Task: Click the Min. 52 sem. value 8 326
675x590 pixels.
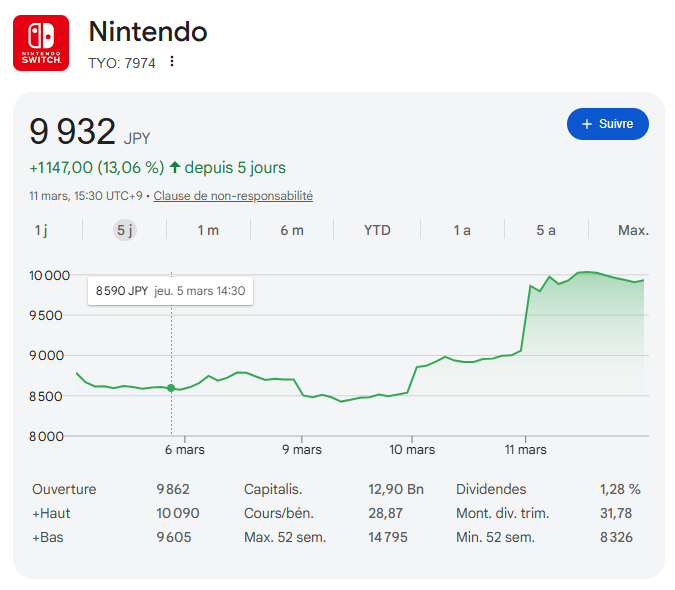Action: 616,537
